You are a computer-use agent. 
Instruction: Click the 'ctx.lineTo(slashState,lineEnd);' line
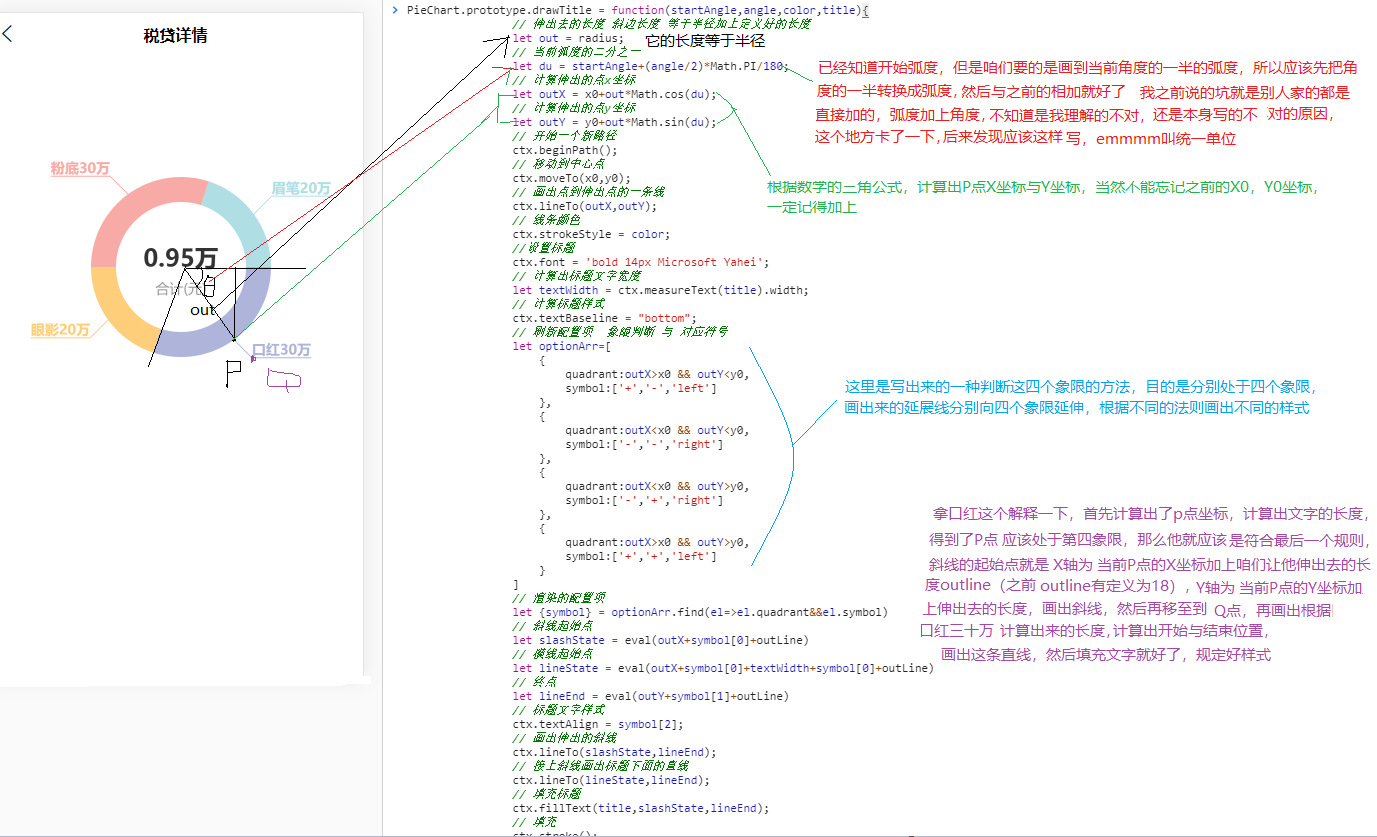point(614,752)
